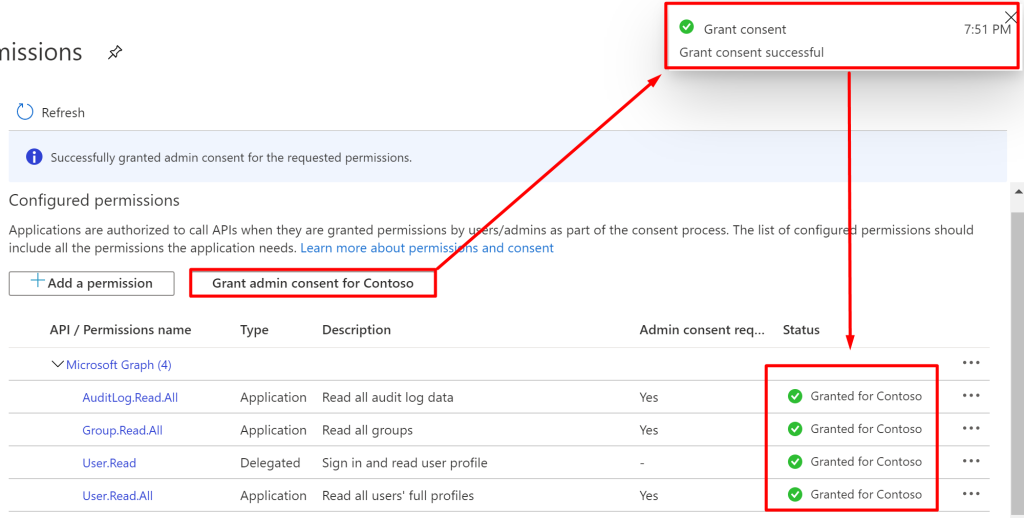Open more options for User.Read row

point(971,461)
